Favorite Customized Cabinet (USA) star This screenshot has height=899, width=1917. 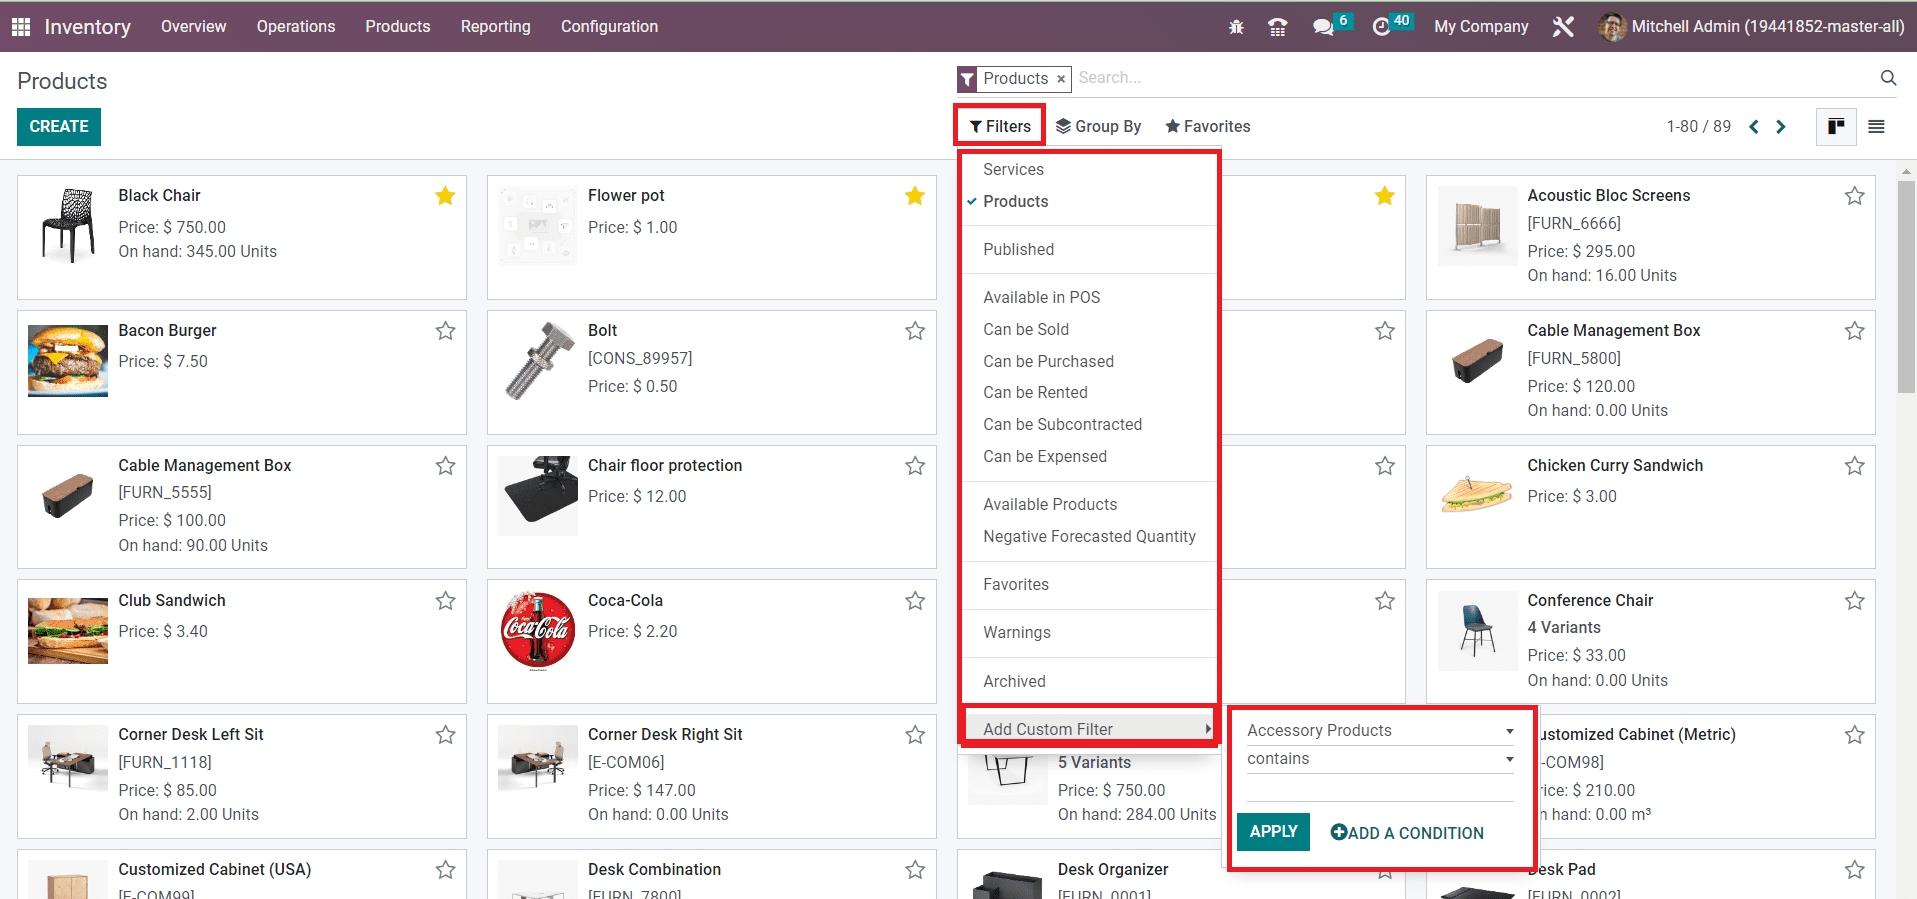[445, 870]
